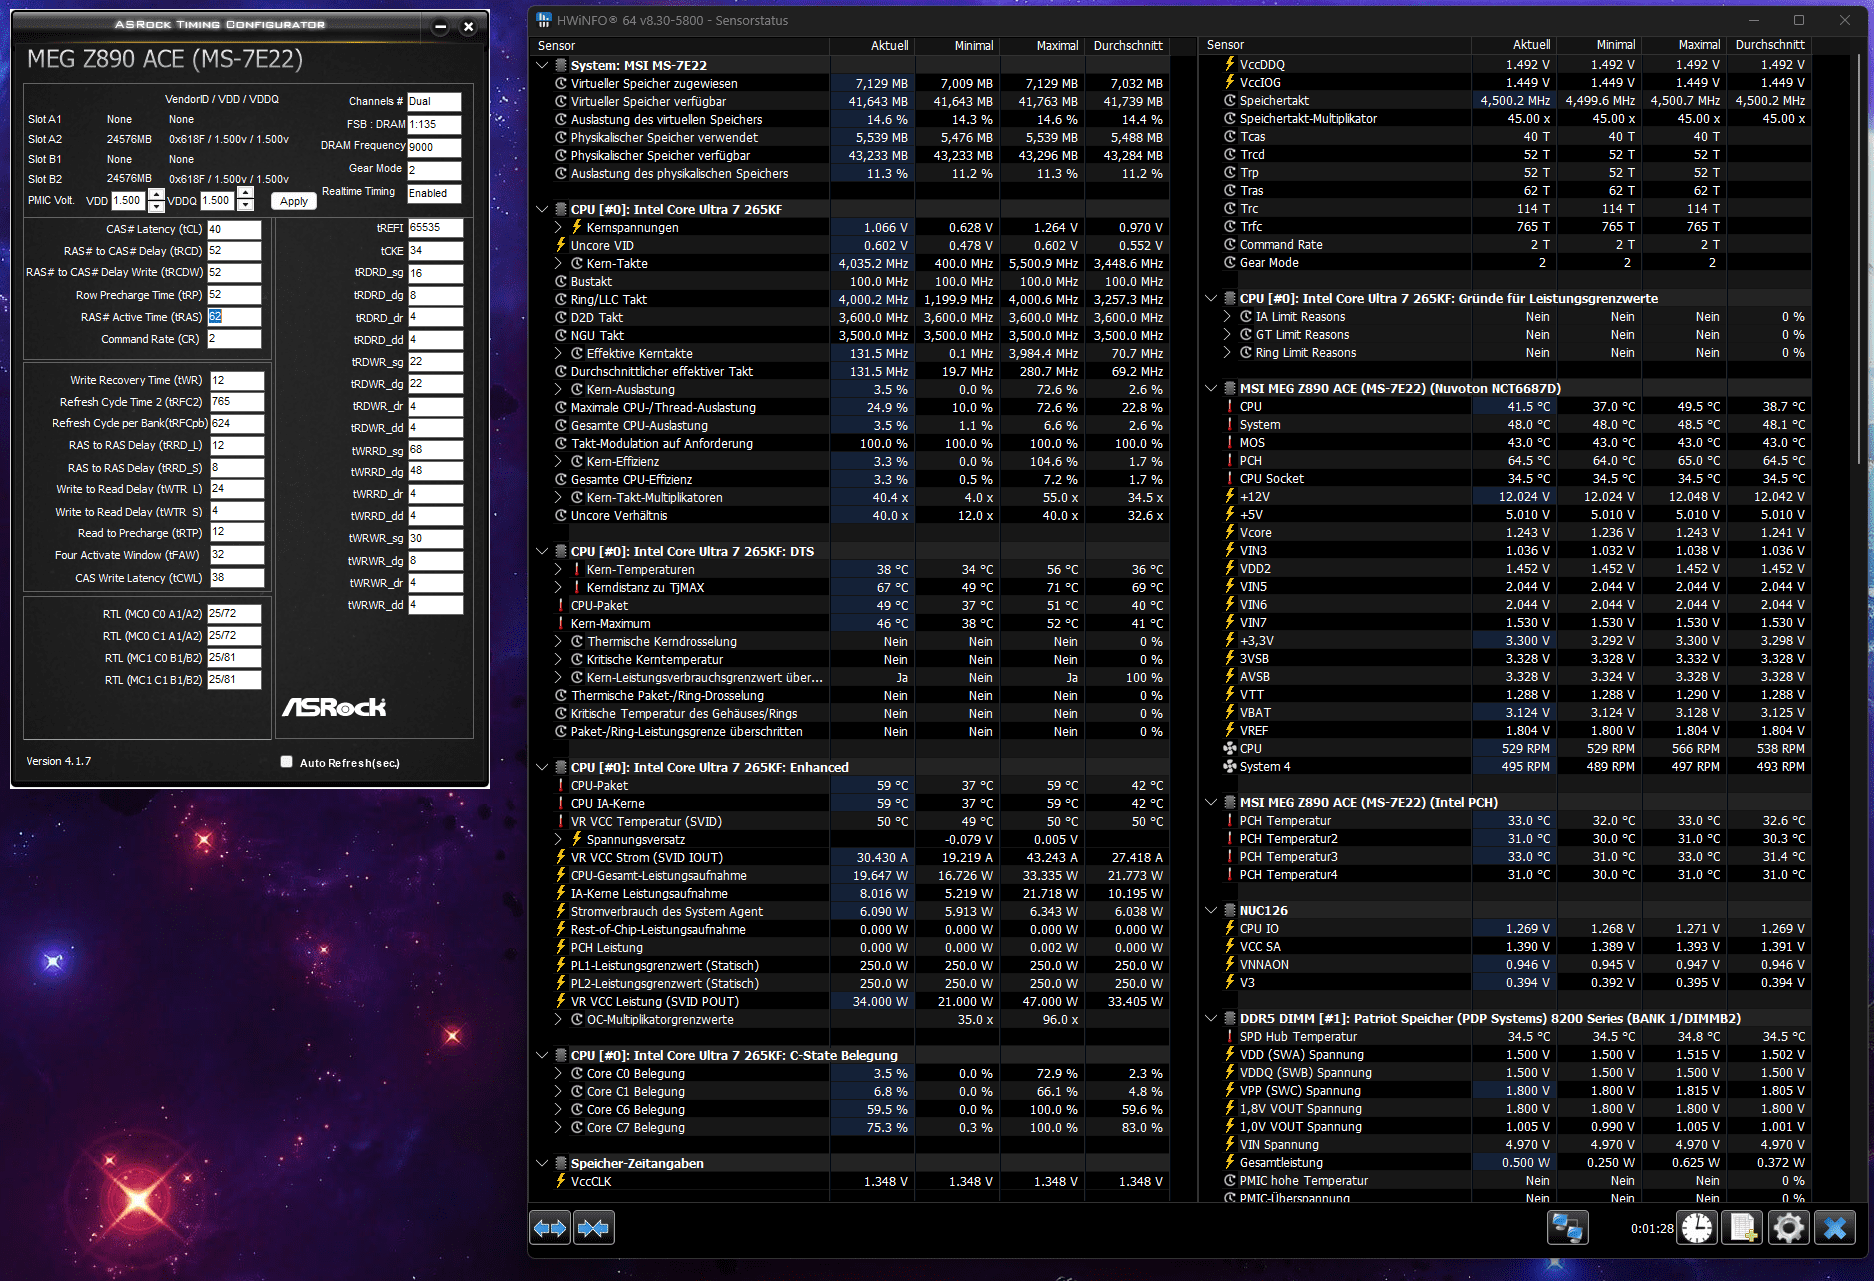This screenshot has height=1281, width=1874.
Task: Click the thermometer icon beside MOS
Action: (1230, 442)
